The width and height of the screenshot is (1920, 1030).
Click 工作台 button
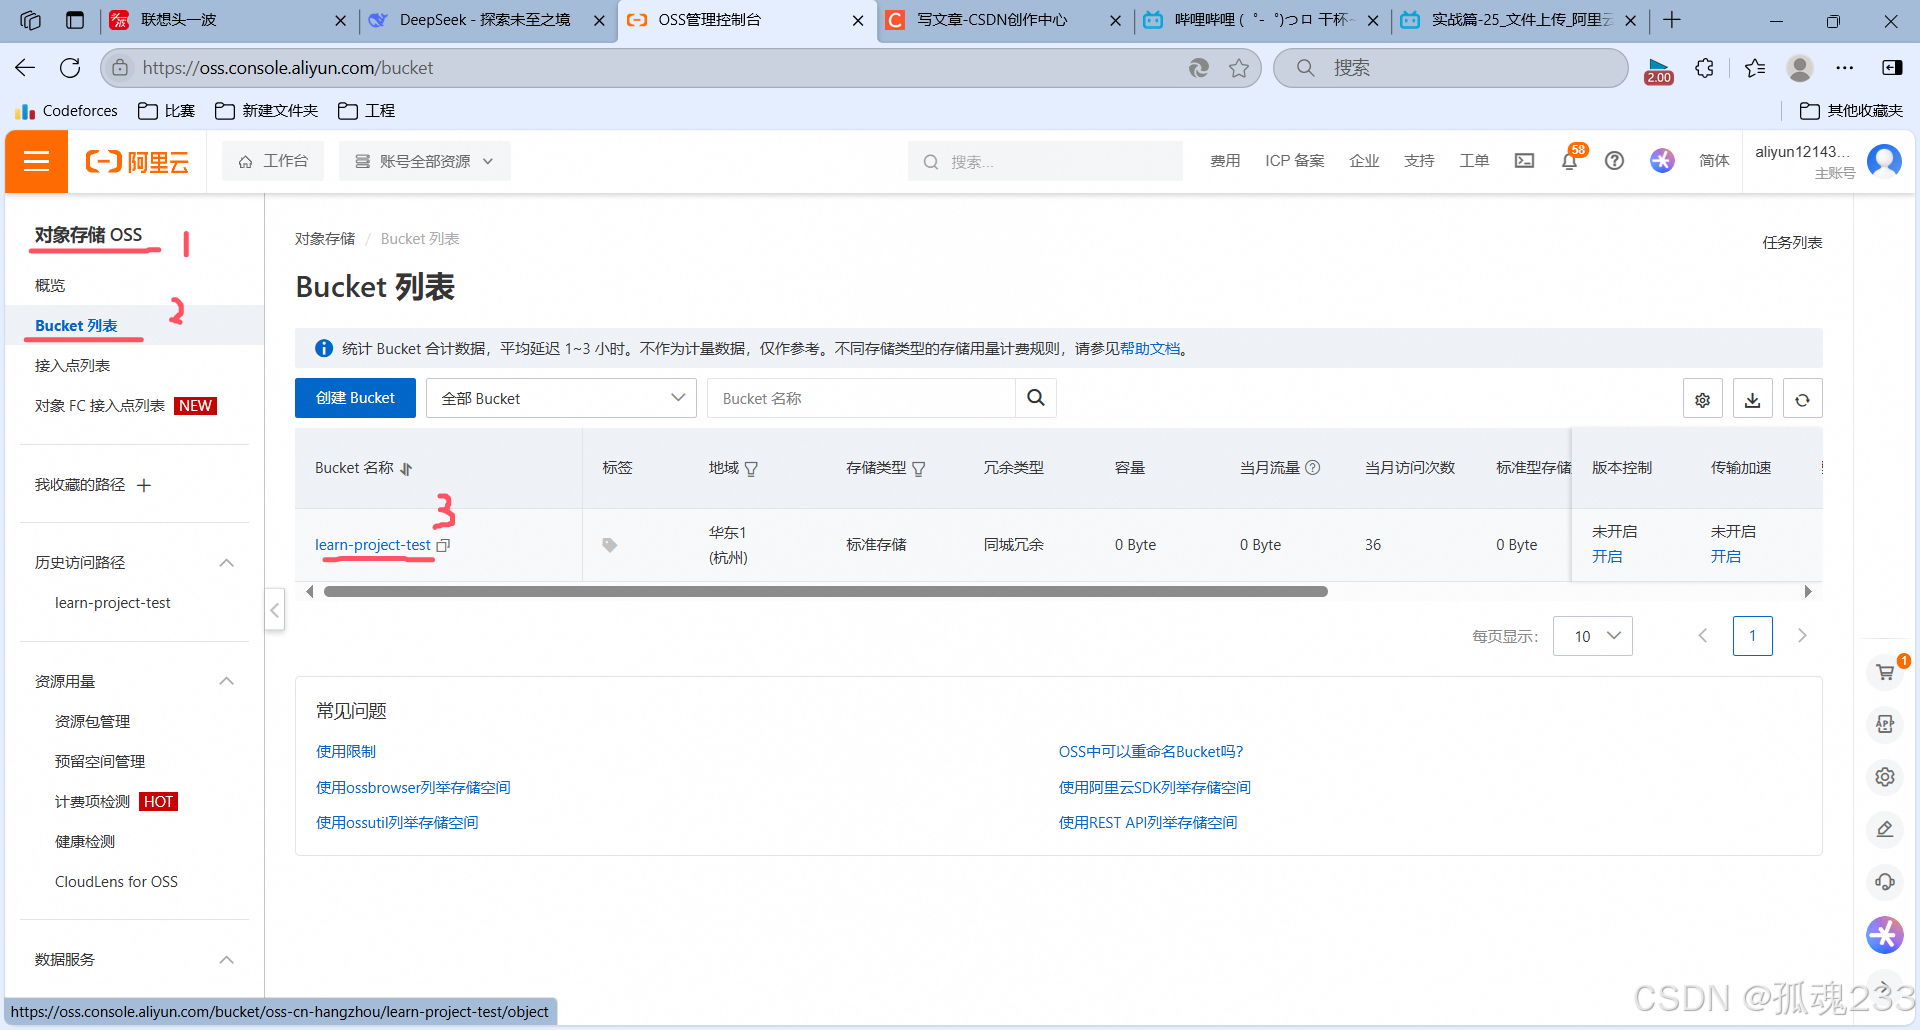point(273,161)
